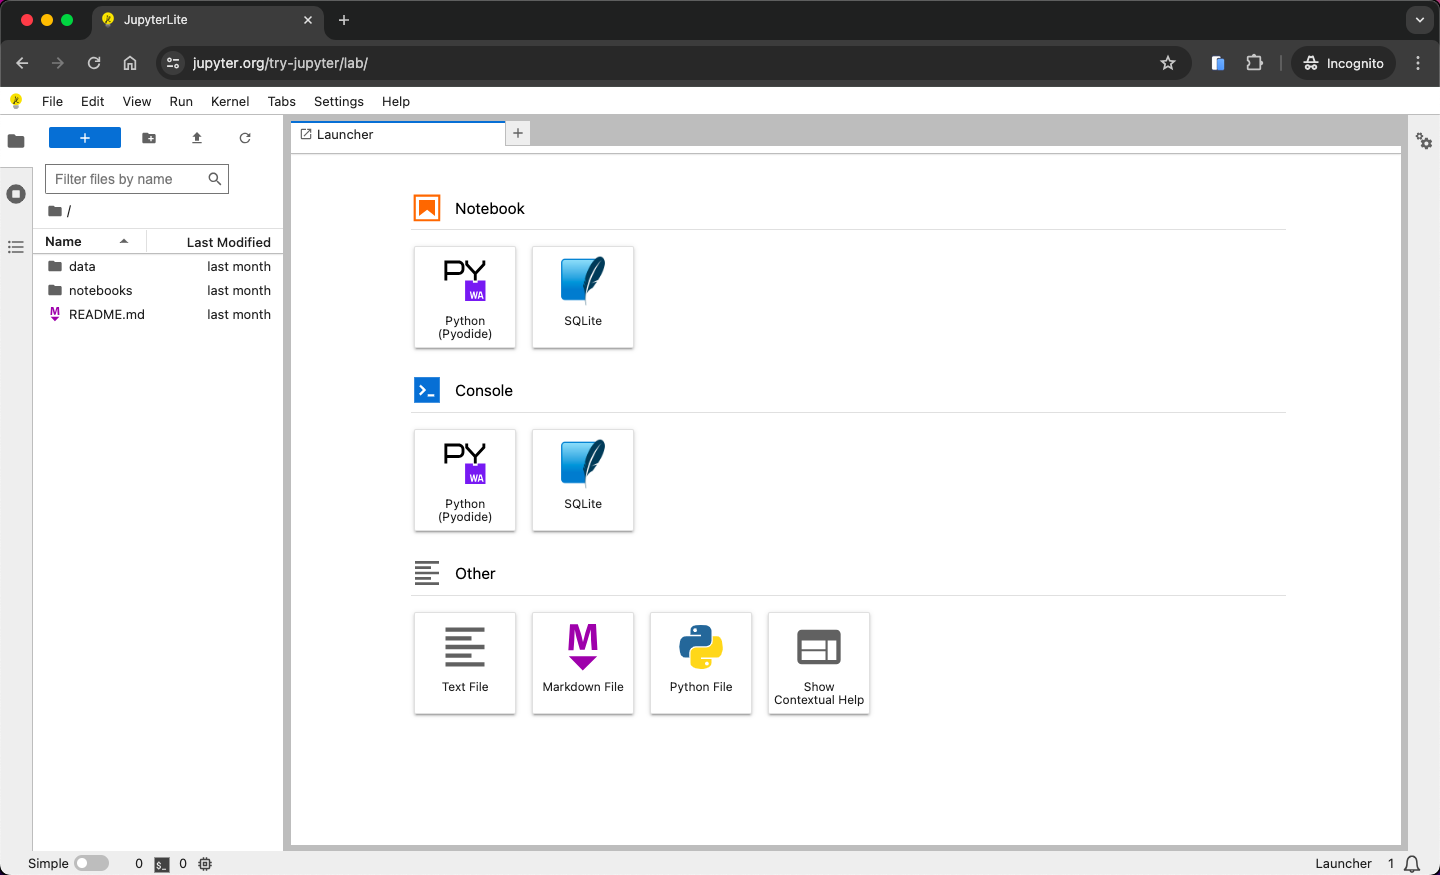Click the Launcher label in status bar
The height and width of the screenshot is (875, 1440).
click(1343, 864)
